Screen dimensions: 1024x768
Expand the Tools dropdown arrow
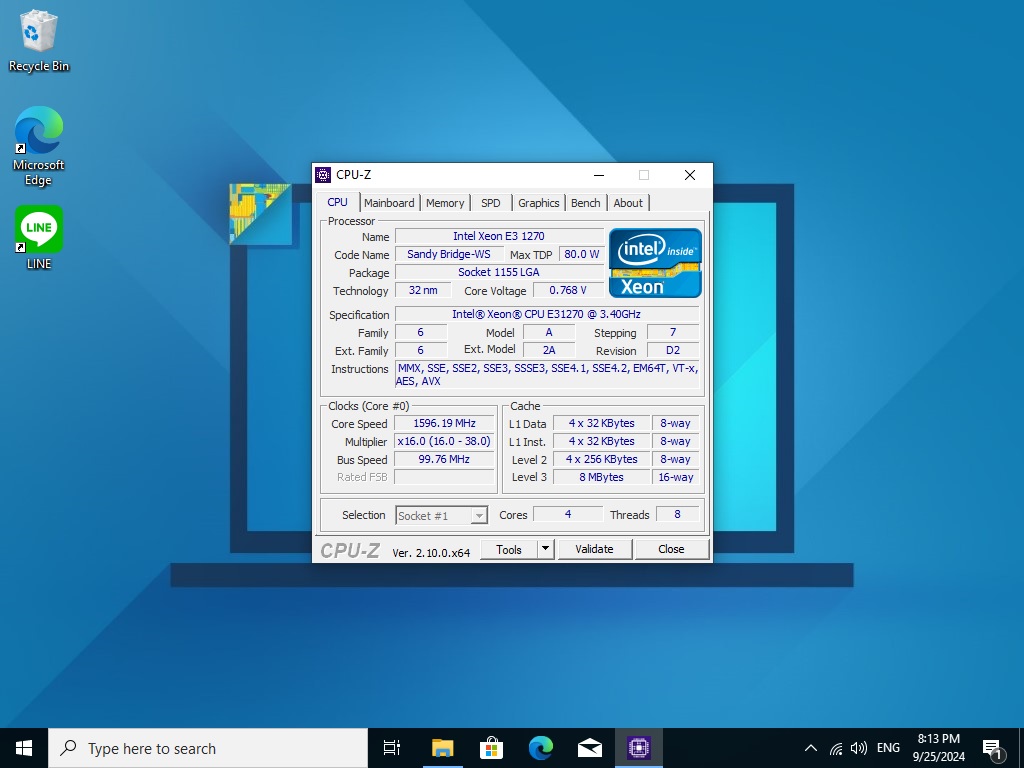point(545,549)
